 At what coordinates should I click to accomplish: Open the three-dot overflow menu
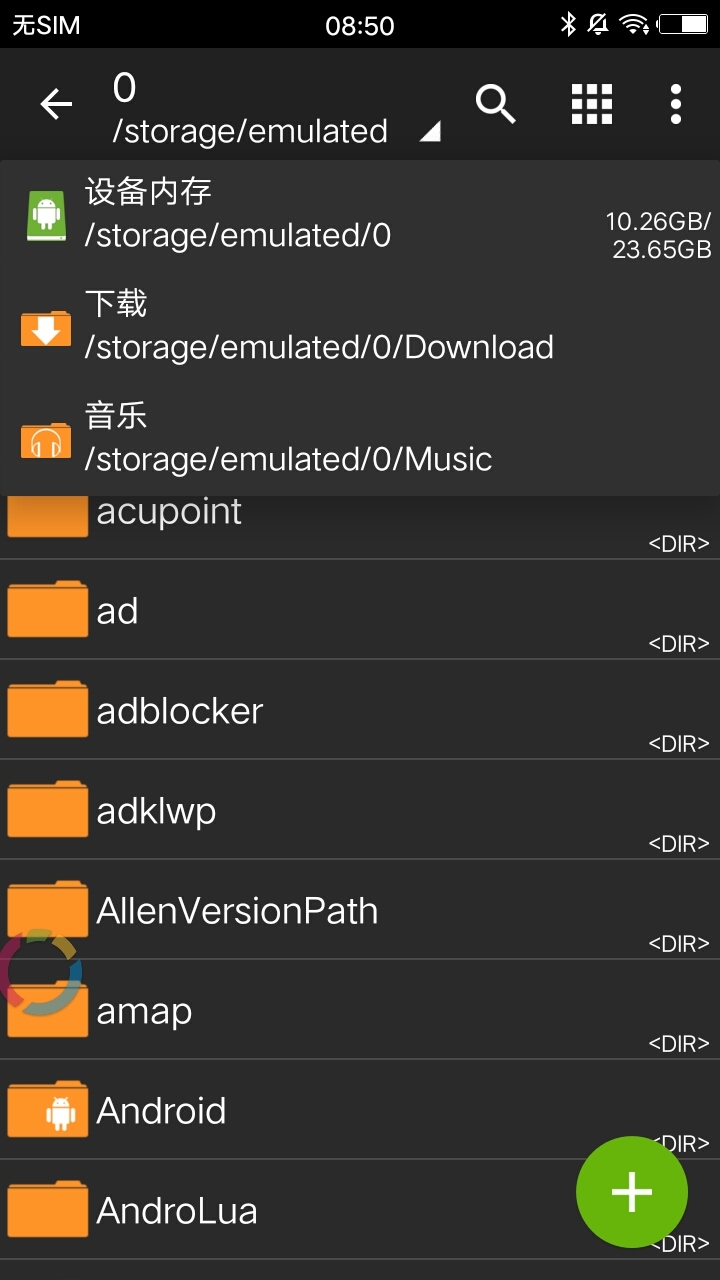pyautogui.click(x=676, y=104)
